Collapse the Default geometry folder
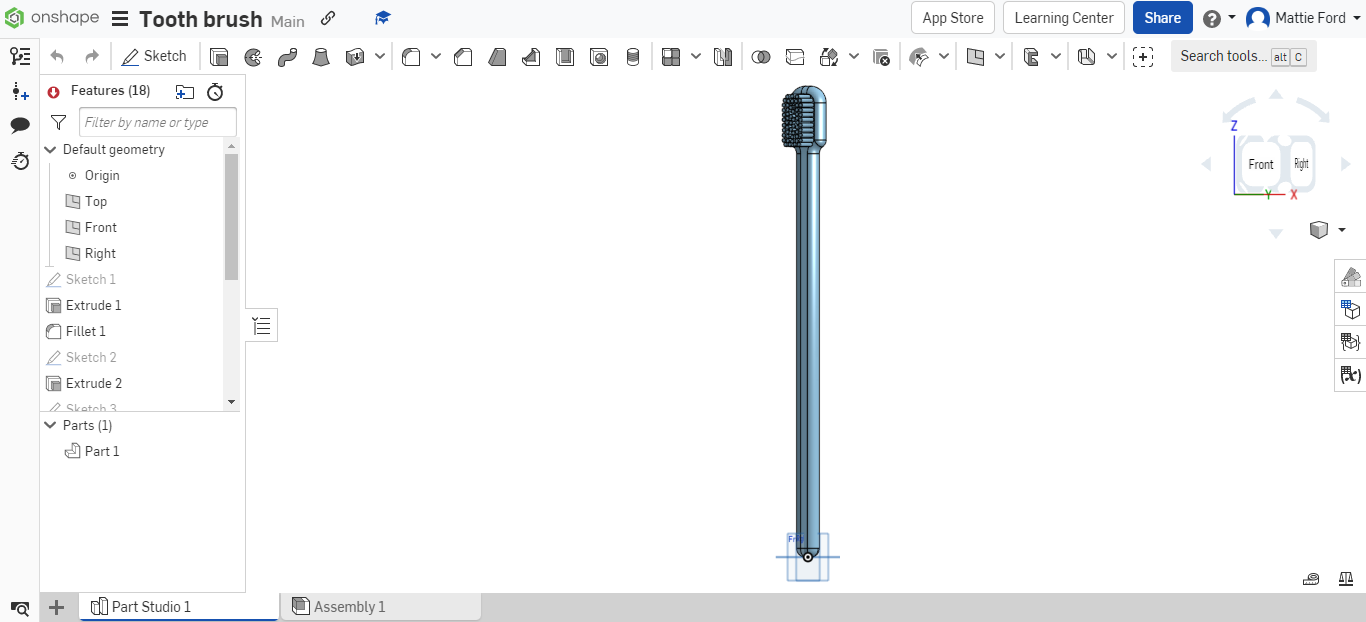The width and height of the screenshot is (1366, 622). pyautogui.click(x=50, y=149)
